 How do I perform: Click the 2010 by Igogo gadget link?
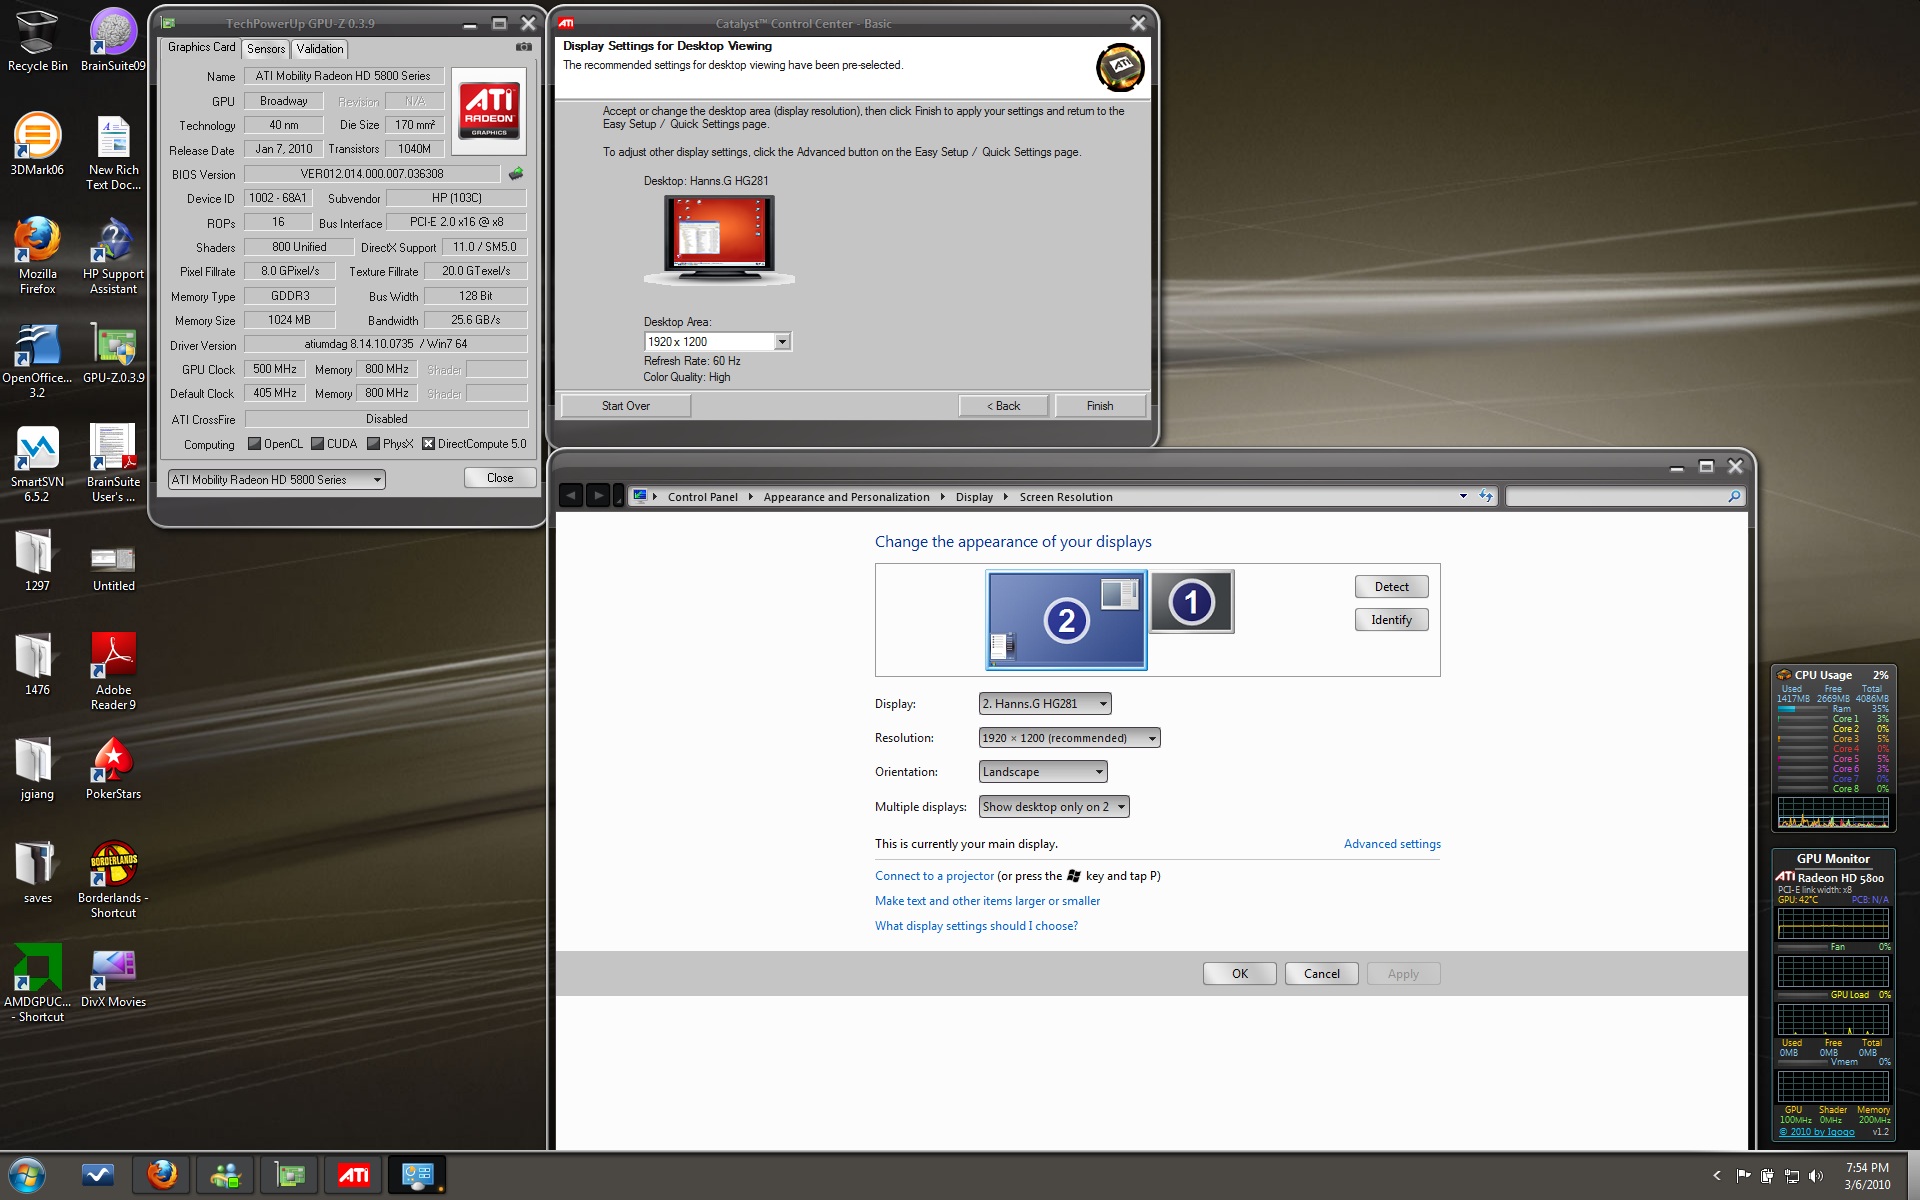click(x=1817, y=1132)
